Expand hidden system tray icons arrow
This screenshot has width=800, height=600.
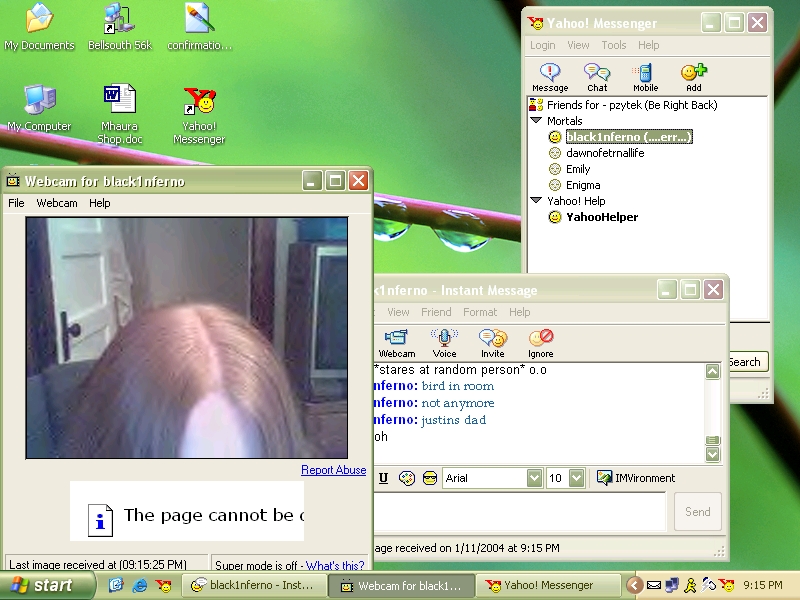click(x=635, y=585)
